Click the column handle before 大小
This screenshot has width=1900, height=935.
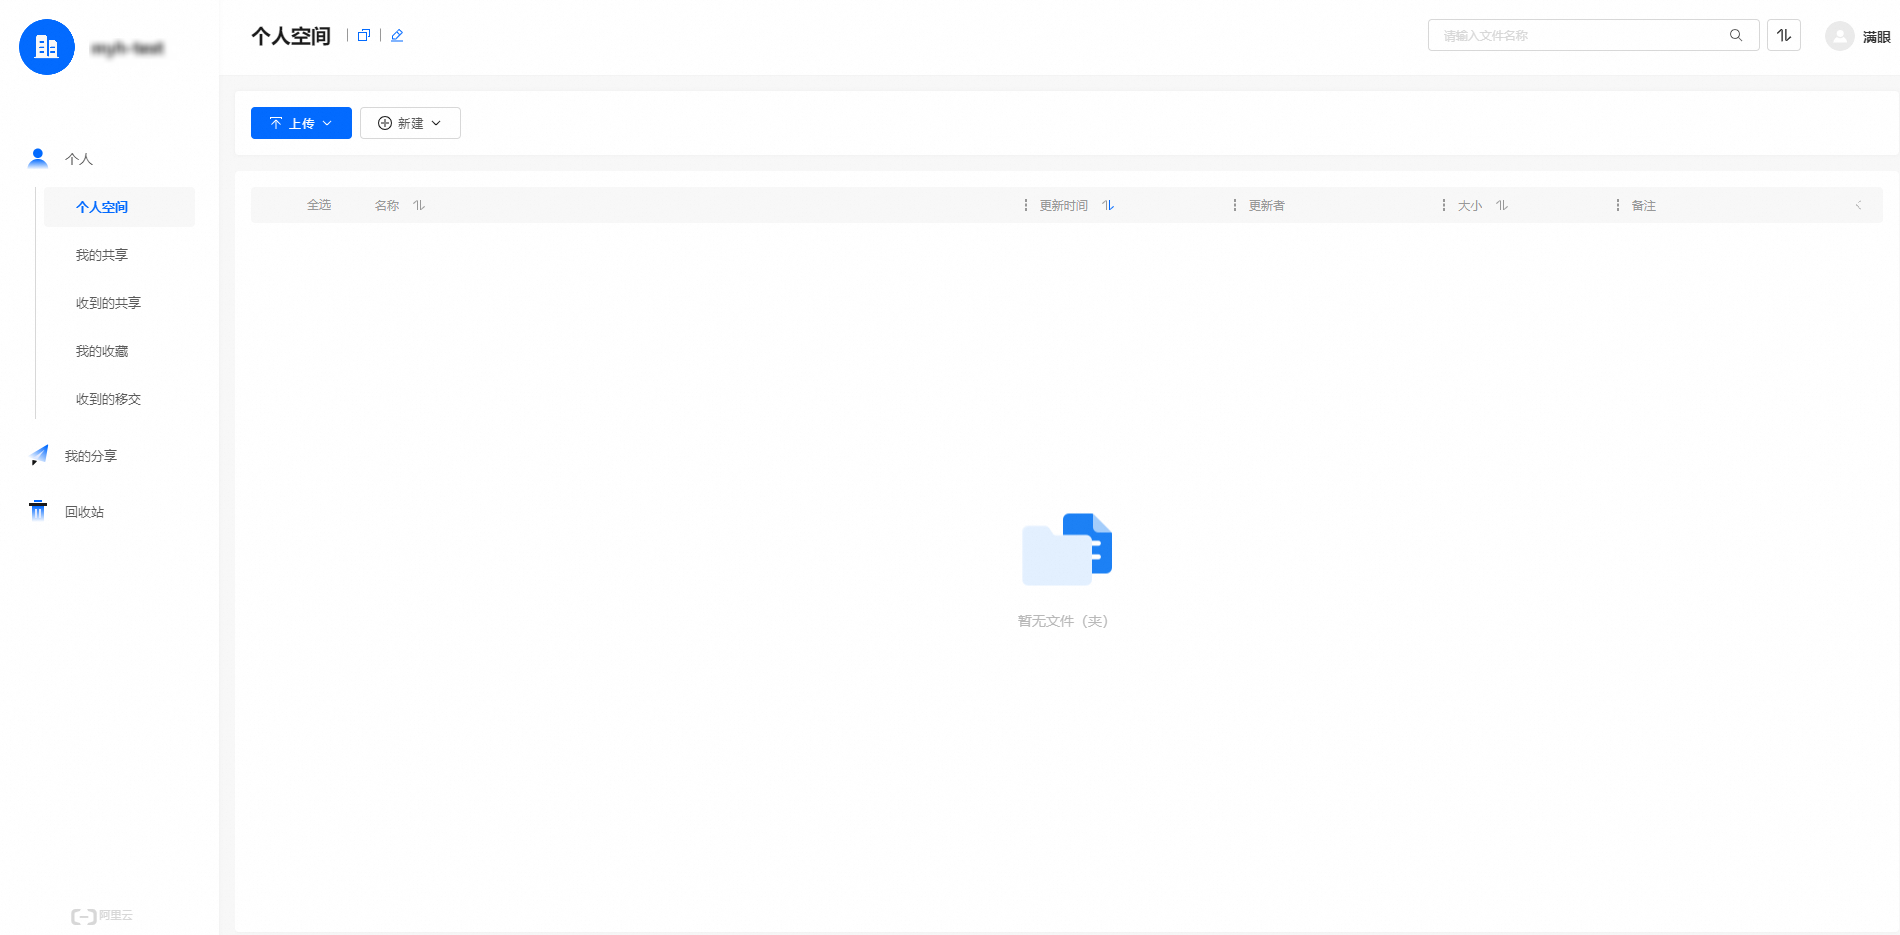[x=1444, y=205]
